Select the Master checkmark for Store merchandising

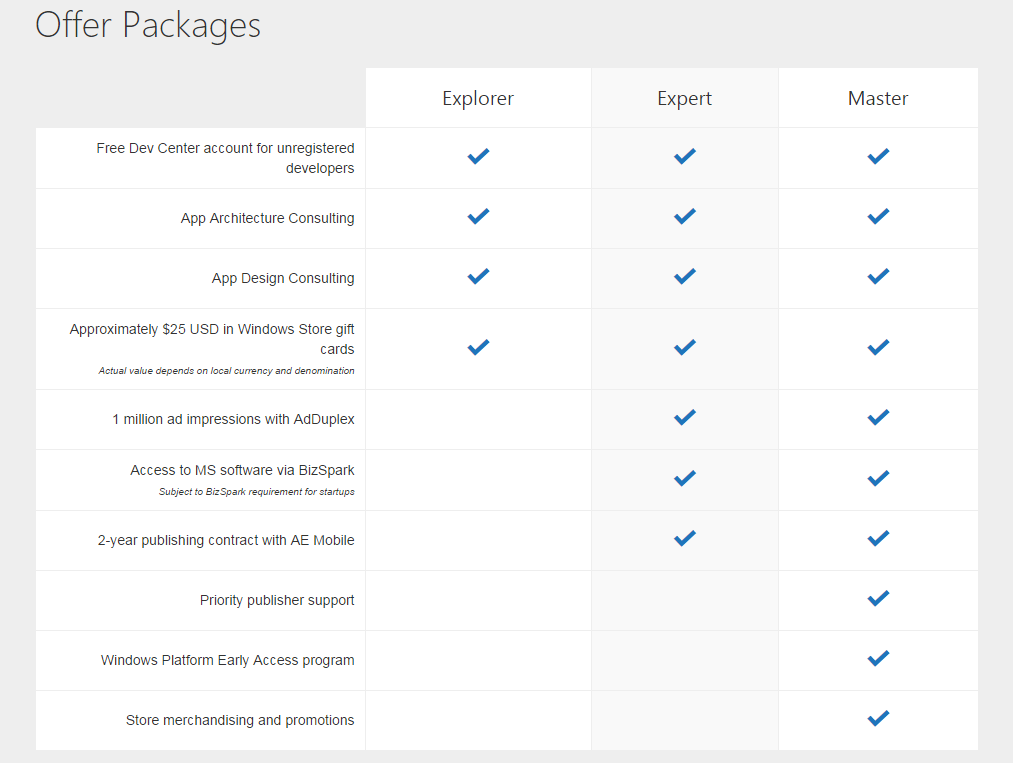pos(878,718)
